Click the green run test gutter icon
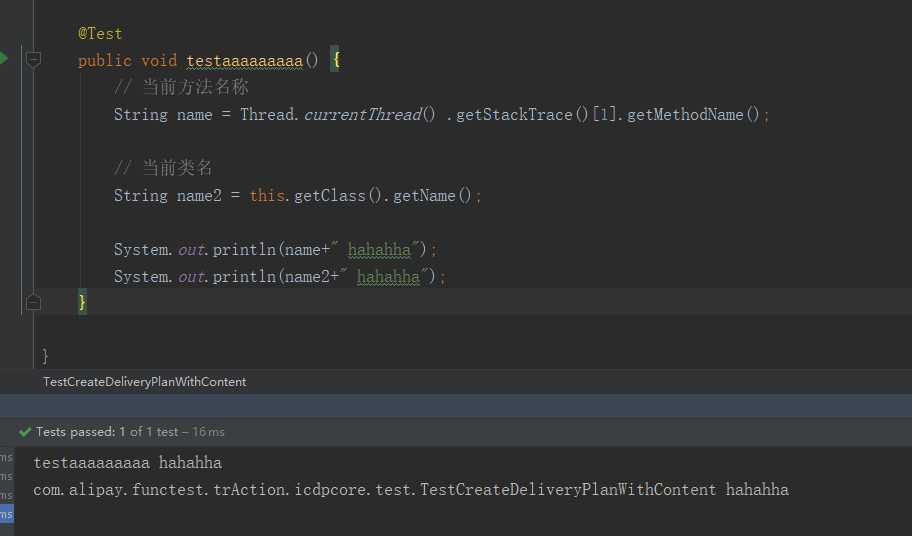 [x=3, y=58]
